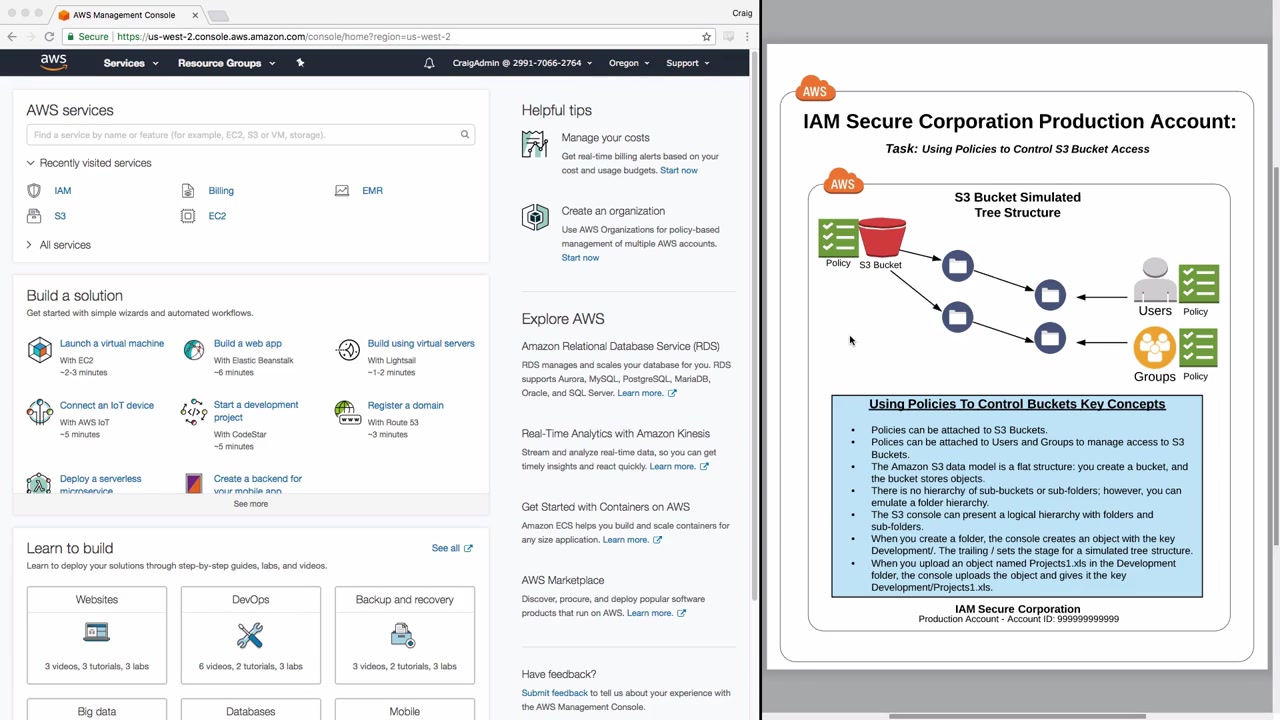Click the diagram window's vertical scrollbar
This screenshot has width=1280, height=720.
tap(1275, 355)
